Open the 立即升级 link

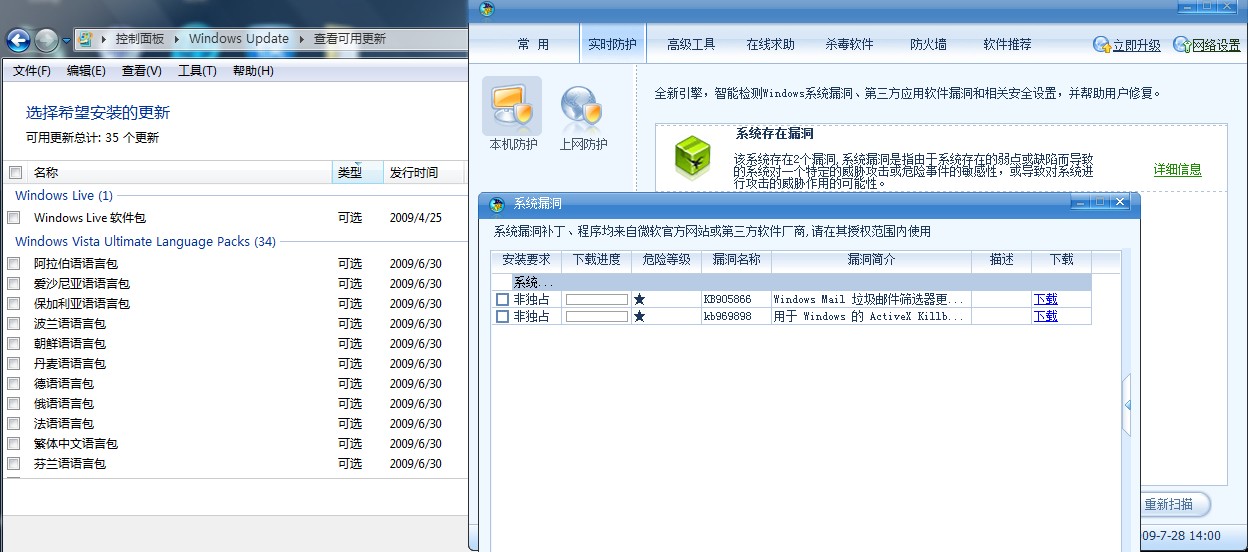coord(1137,45)
